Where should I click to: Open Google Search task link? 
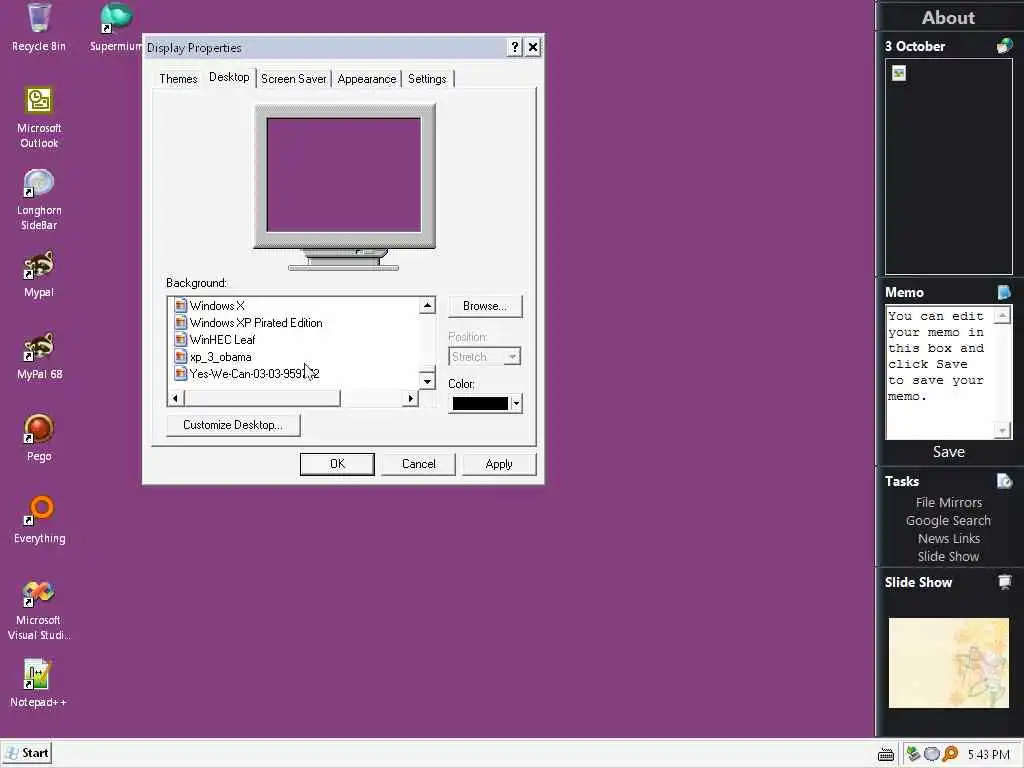[x=948, y=520]
